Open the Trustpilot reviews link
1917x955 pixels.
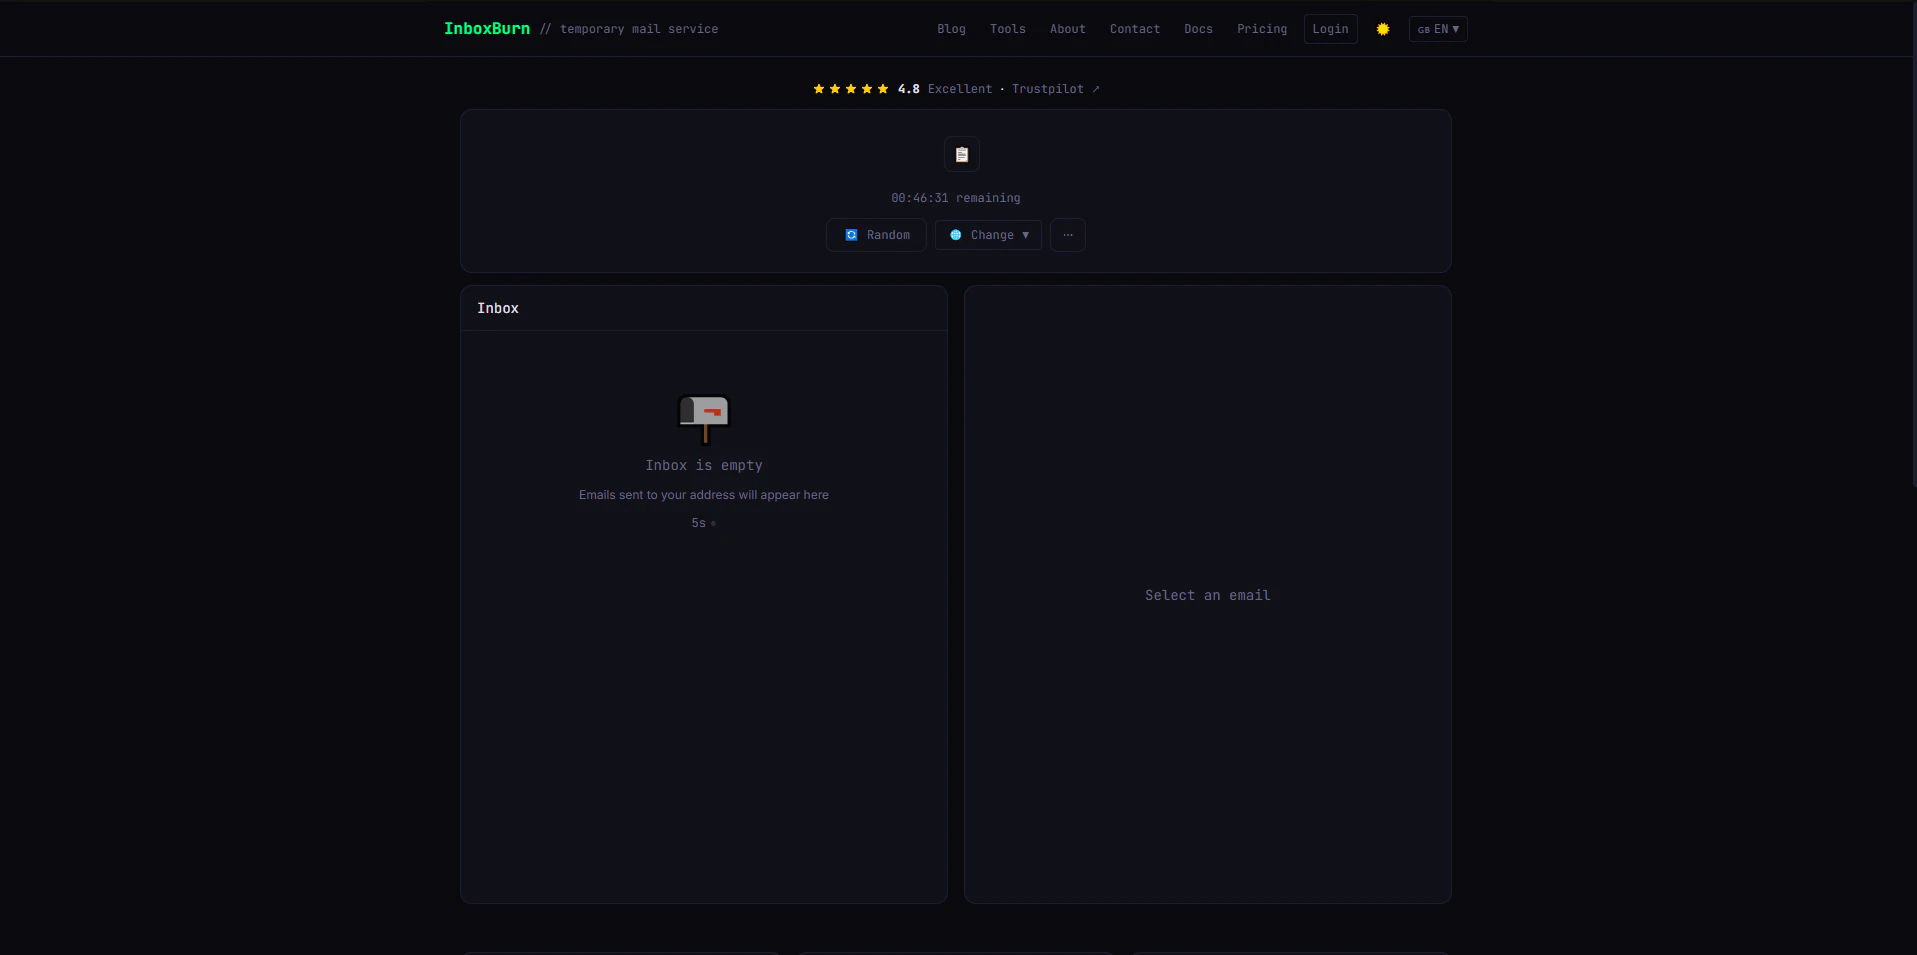coord(1055,89)
